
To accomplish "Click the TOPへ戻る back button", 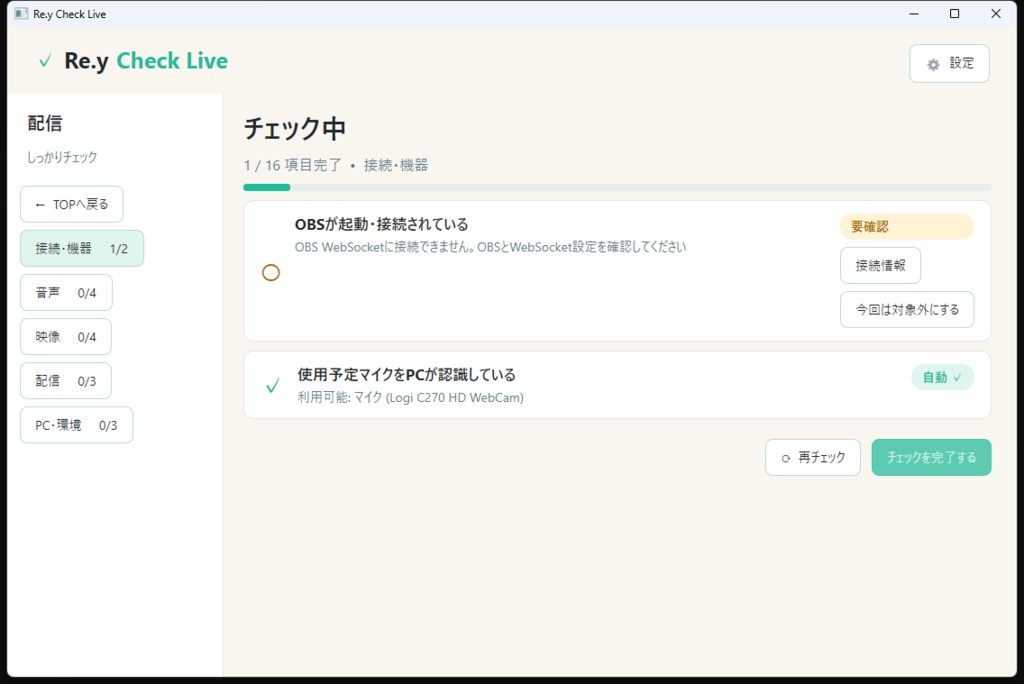I will 72,204.
